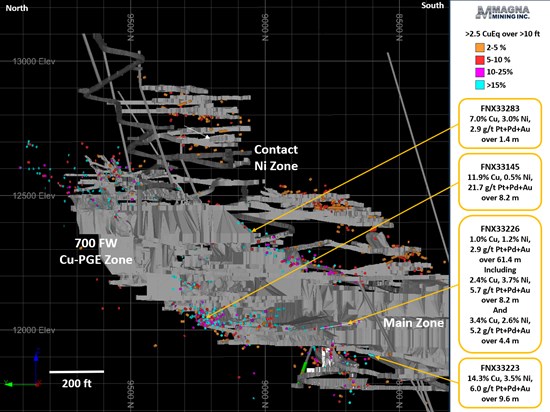Click the XYZ axis orientation gizmo
The image size is (550, 412).
coord(23,368)
